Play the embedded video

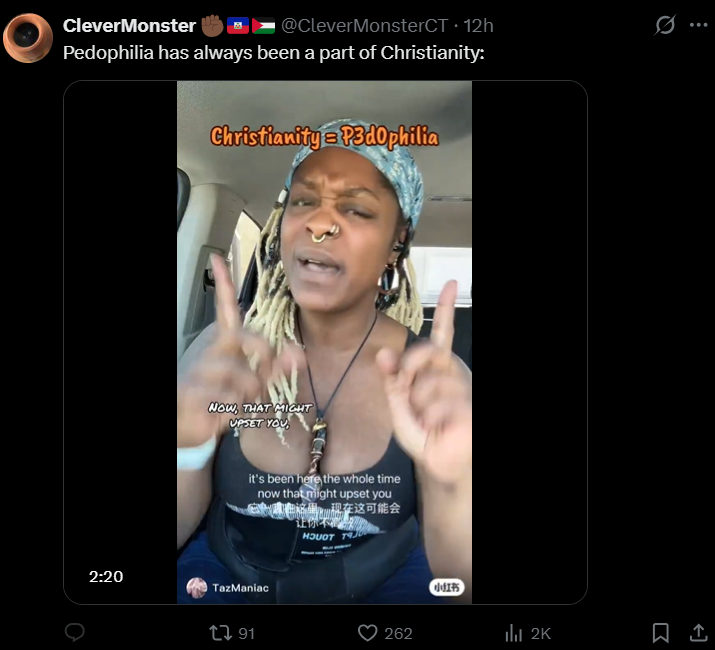(x=325, y=343)
